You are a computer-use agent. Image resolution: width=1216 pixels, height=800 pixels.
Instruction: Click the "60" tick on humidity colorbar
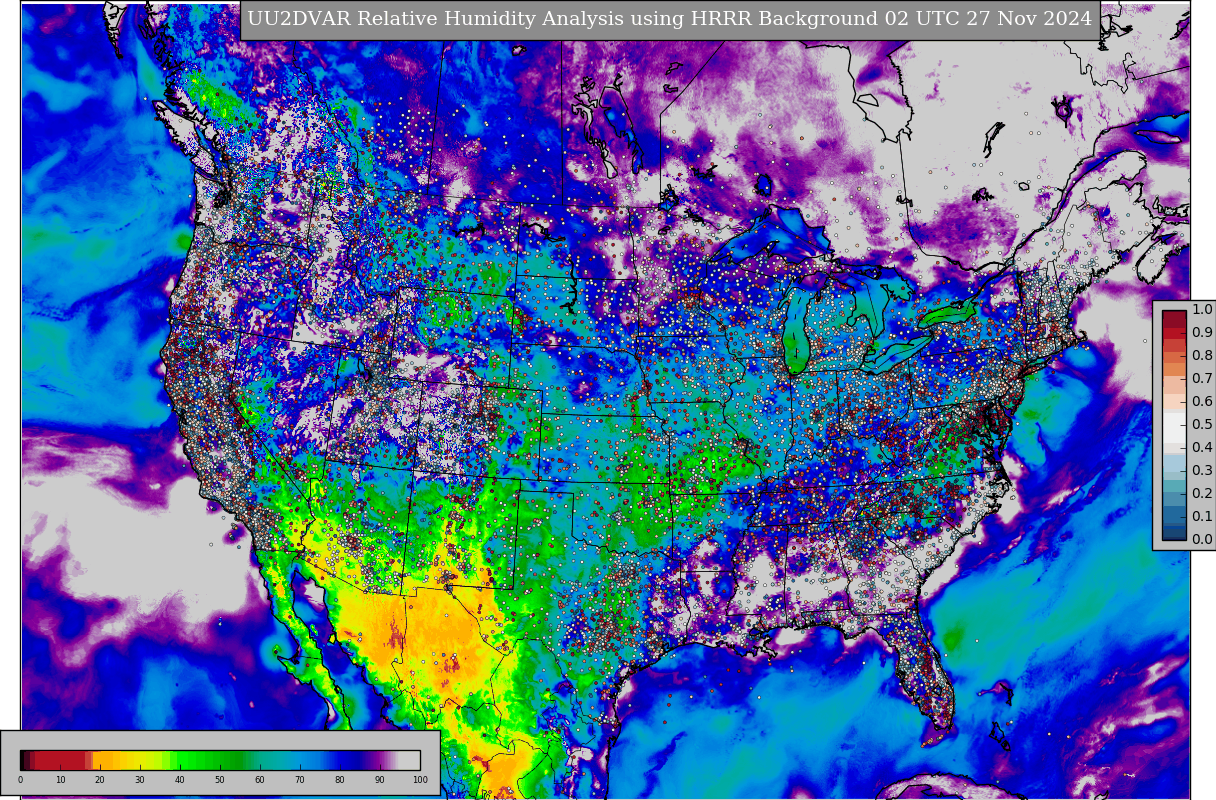[x=260, y=780]
